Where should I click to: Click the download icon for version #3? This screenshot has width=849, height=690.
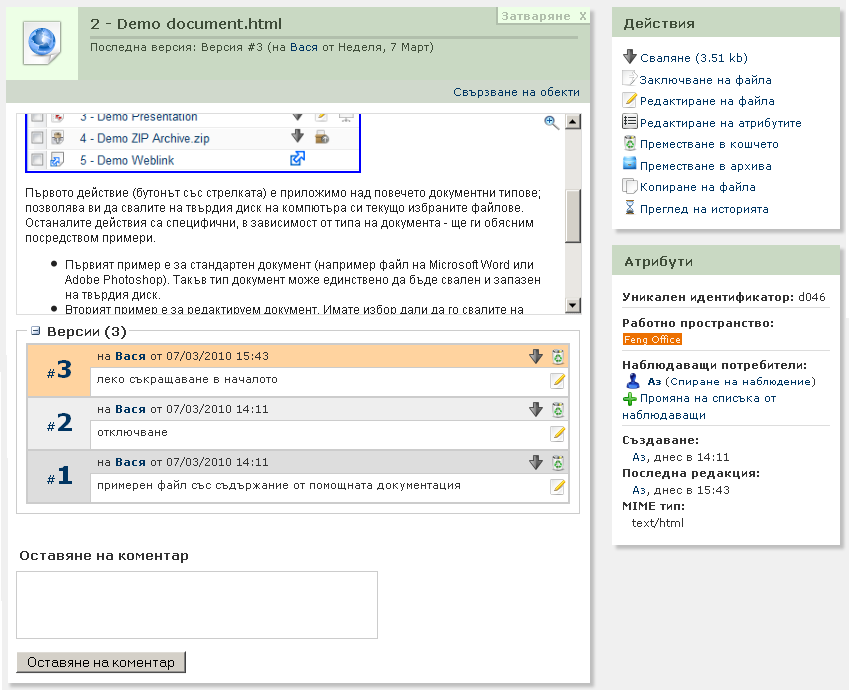(536, 356)
